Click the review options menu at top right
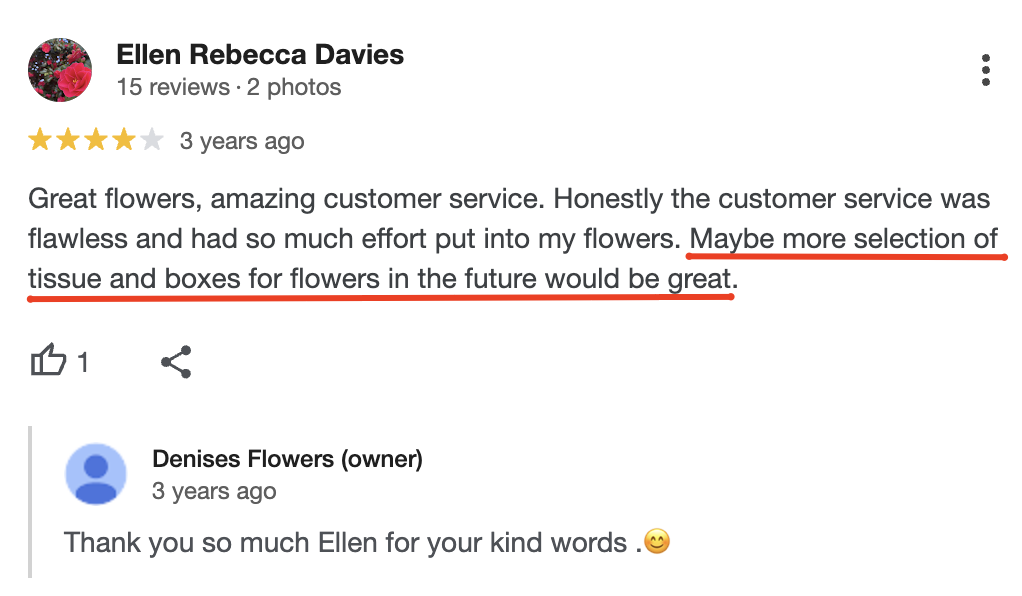This screenshot has height=596, width=1022. pyautogui.click(x=985, y=70)
